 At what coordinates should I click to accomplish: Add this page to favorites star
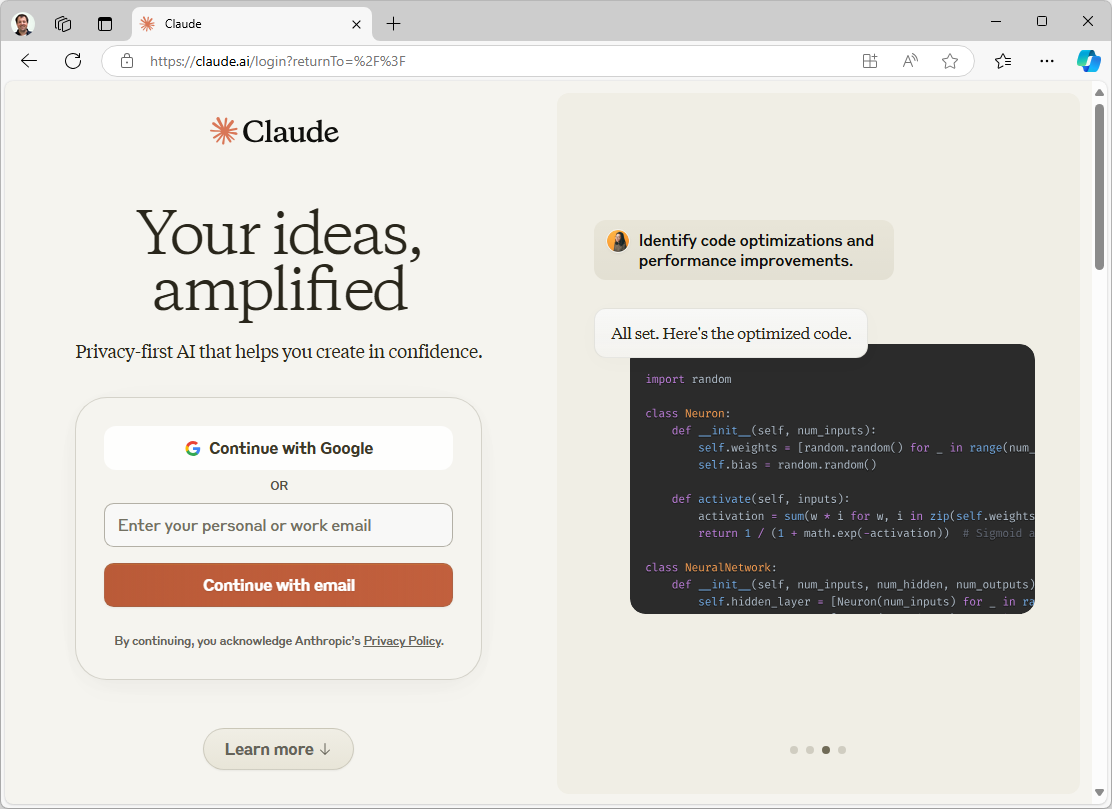950,61
